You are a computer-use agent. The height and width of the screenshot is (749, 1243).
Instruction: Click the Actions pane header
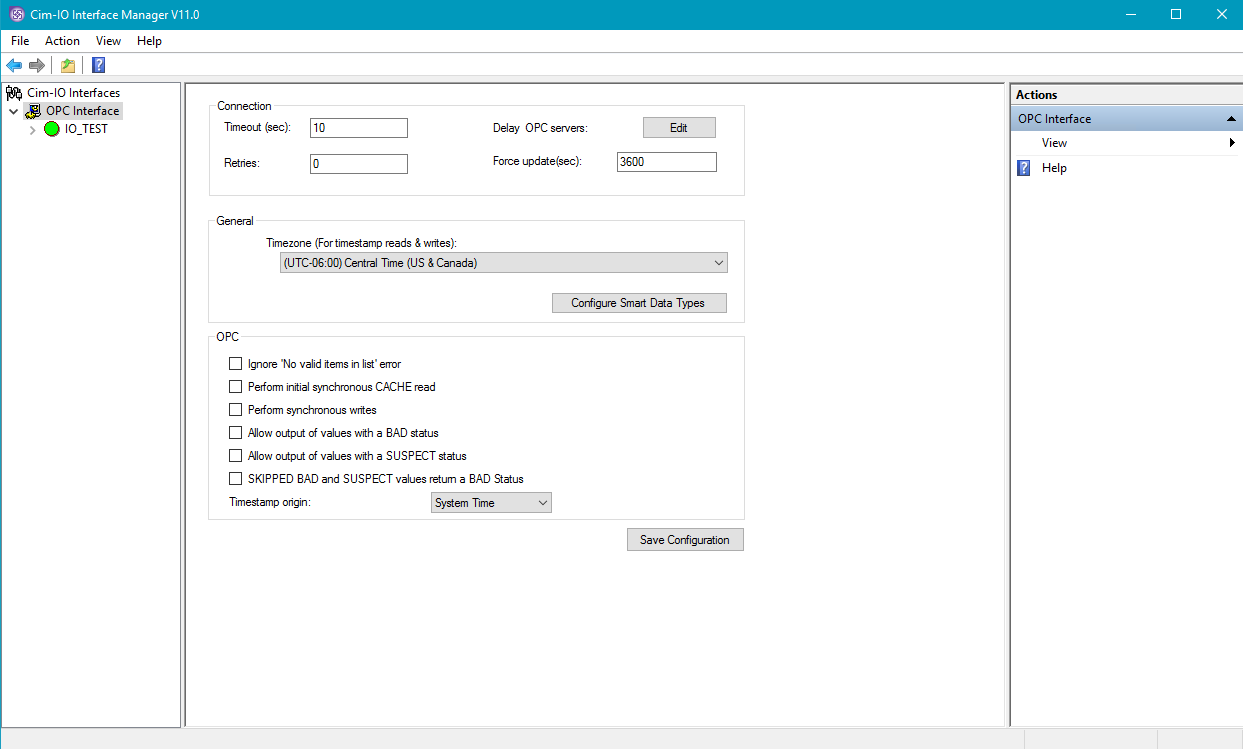coord(1126,95)
